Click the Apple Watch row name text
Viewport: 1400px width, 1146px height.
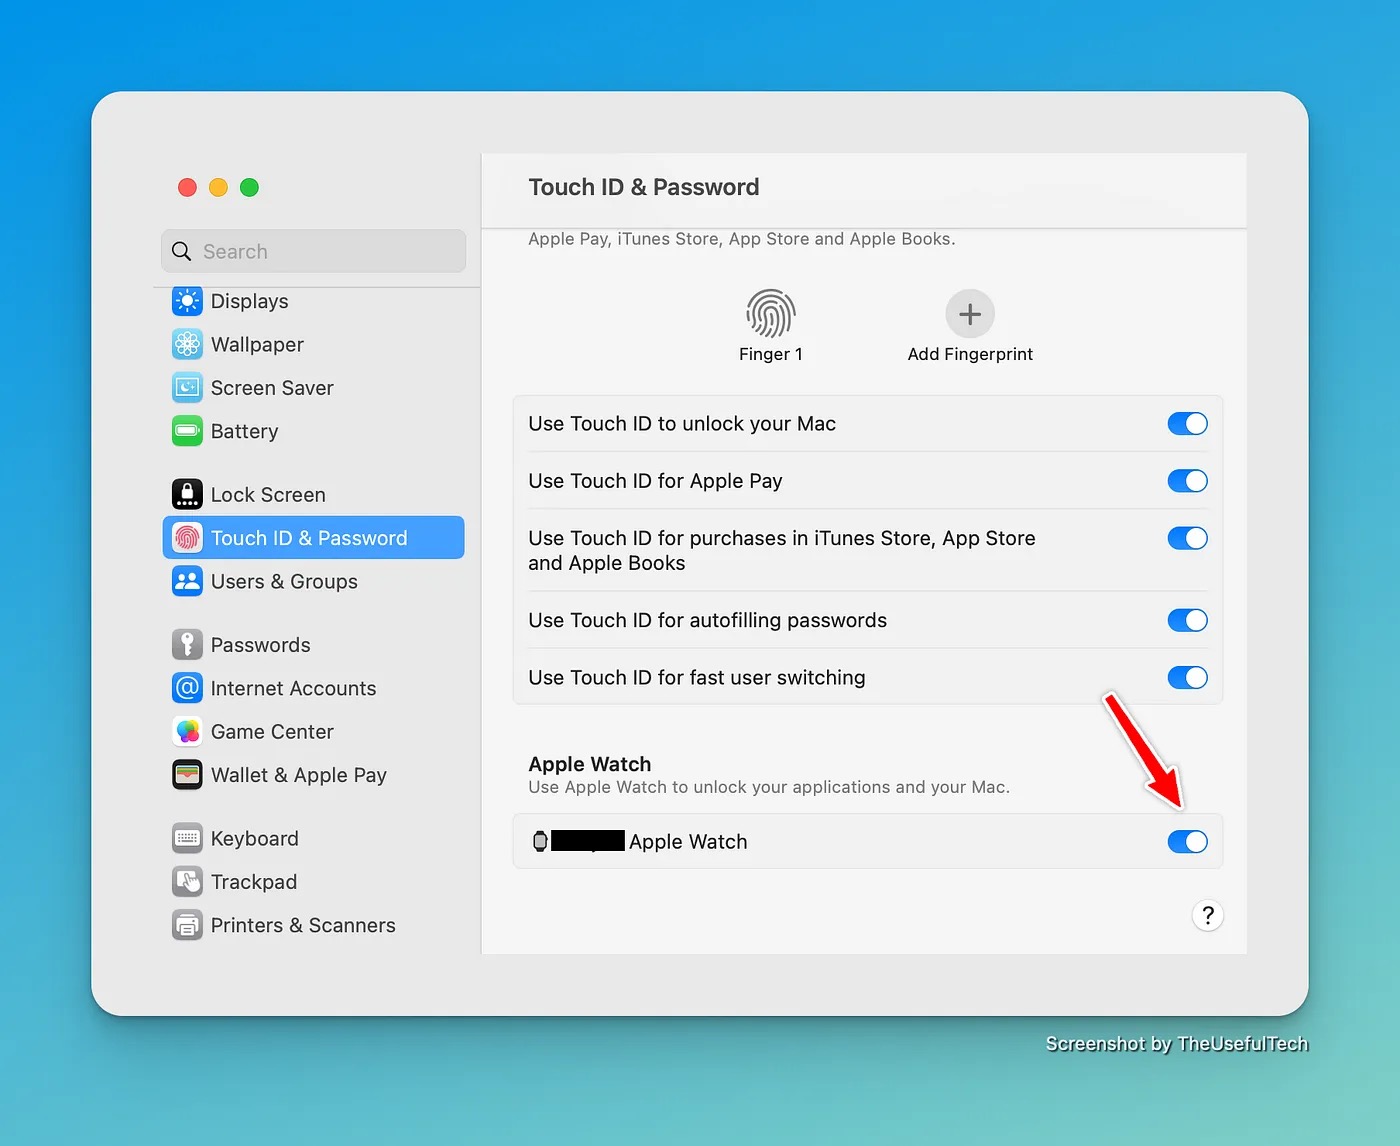click(x=688, y=842)
